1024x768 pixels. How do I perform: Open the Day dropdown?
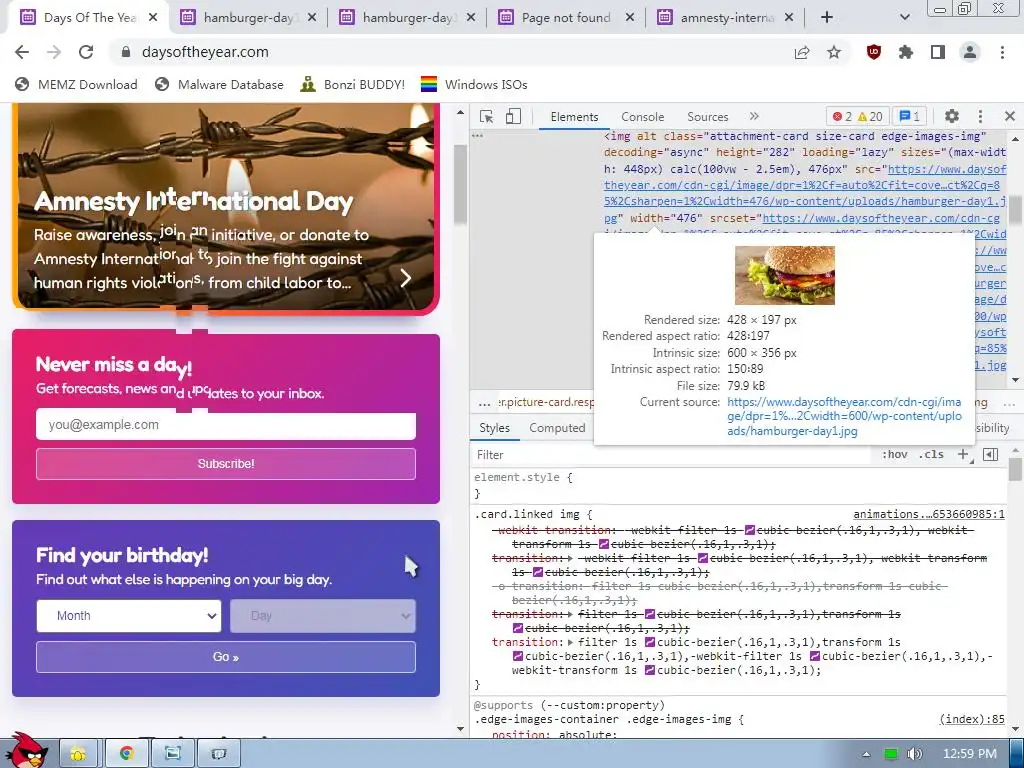pos(323,616)
